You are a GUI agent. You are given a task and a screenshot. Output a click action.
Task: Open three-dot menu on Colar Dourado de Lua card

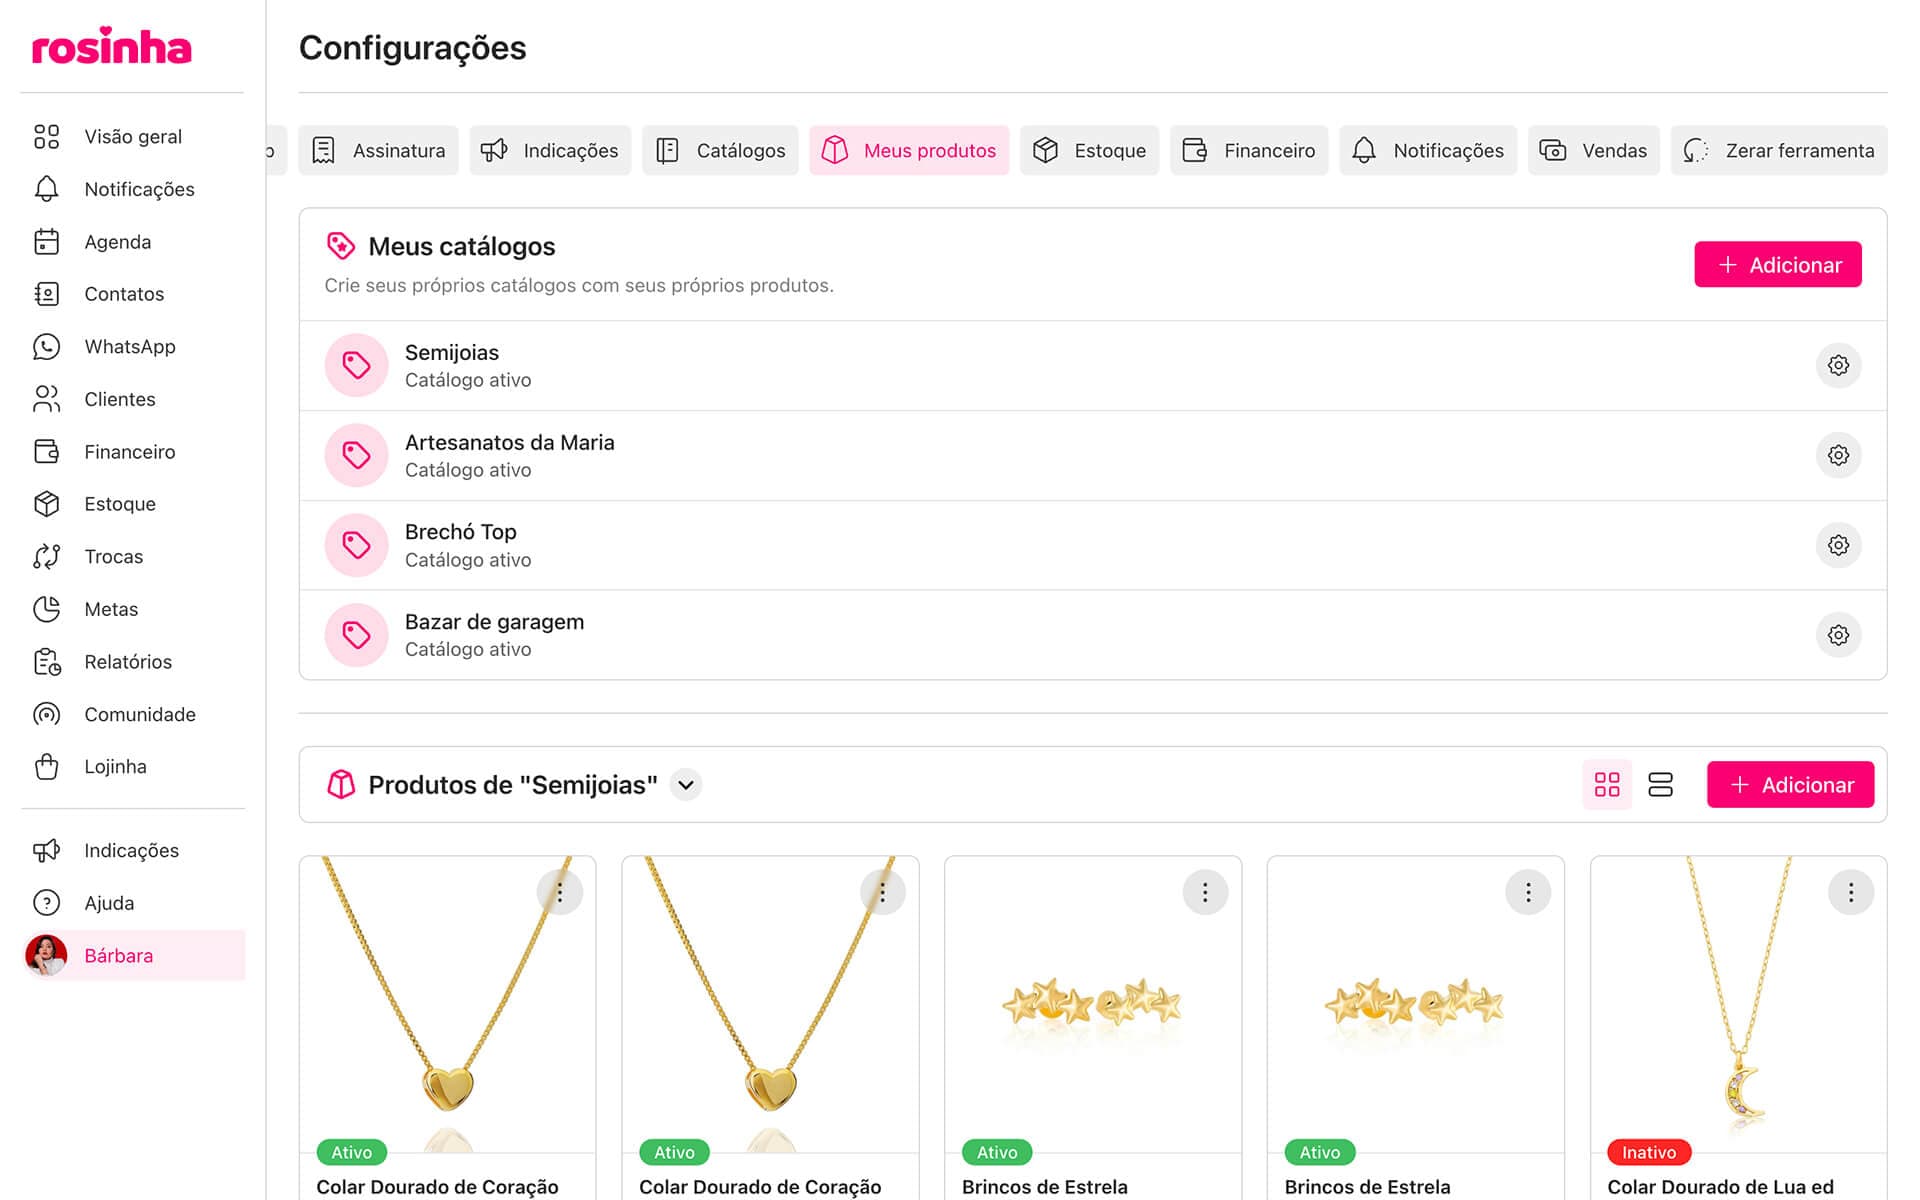click(x=1850, y=892)
